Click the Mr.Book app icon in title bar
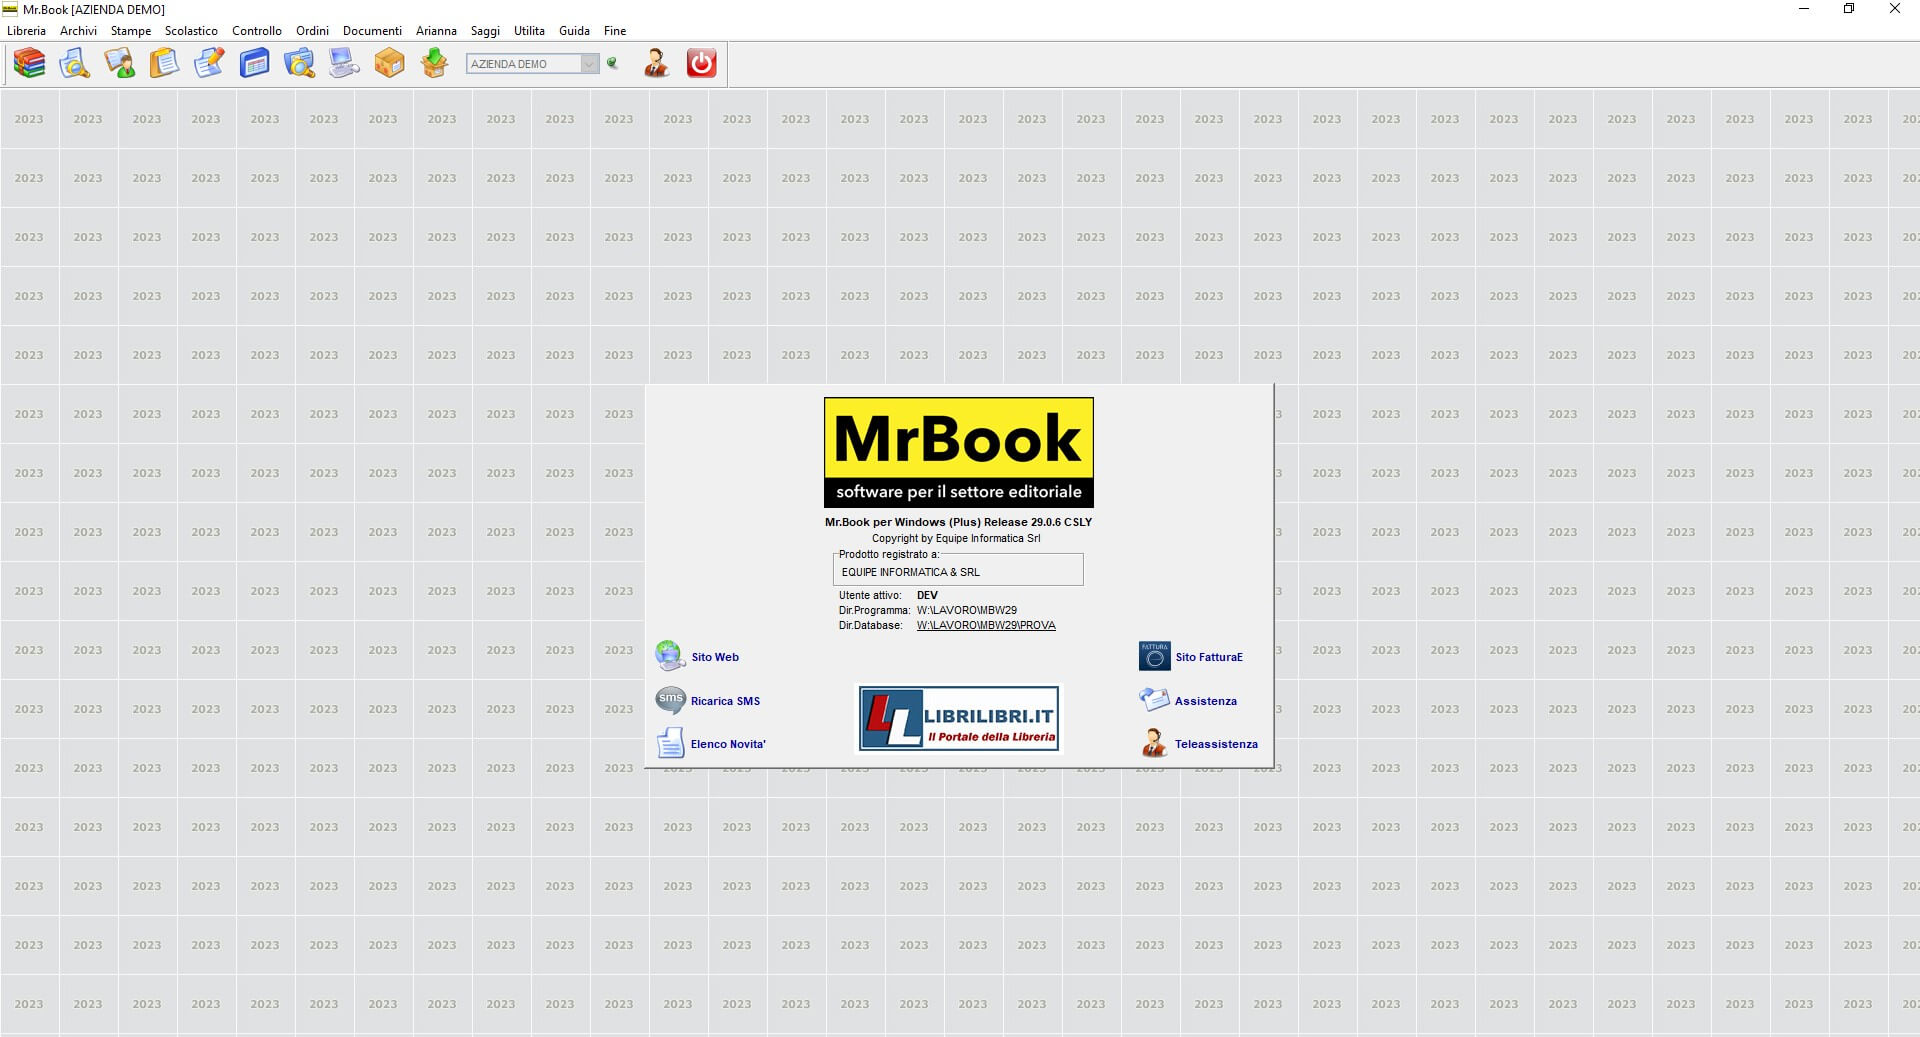1920x1037 pixels. tap(10, 9)
